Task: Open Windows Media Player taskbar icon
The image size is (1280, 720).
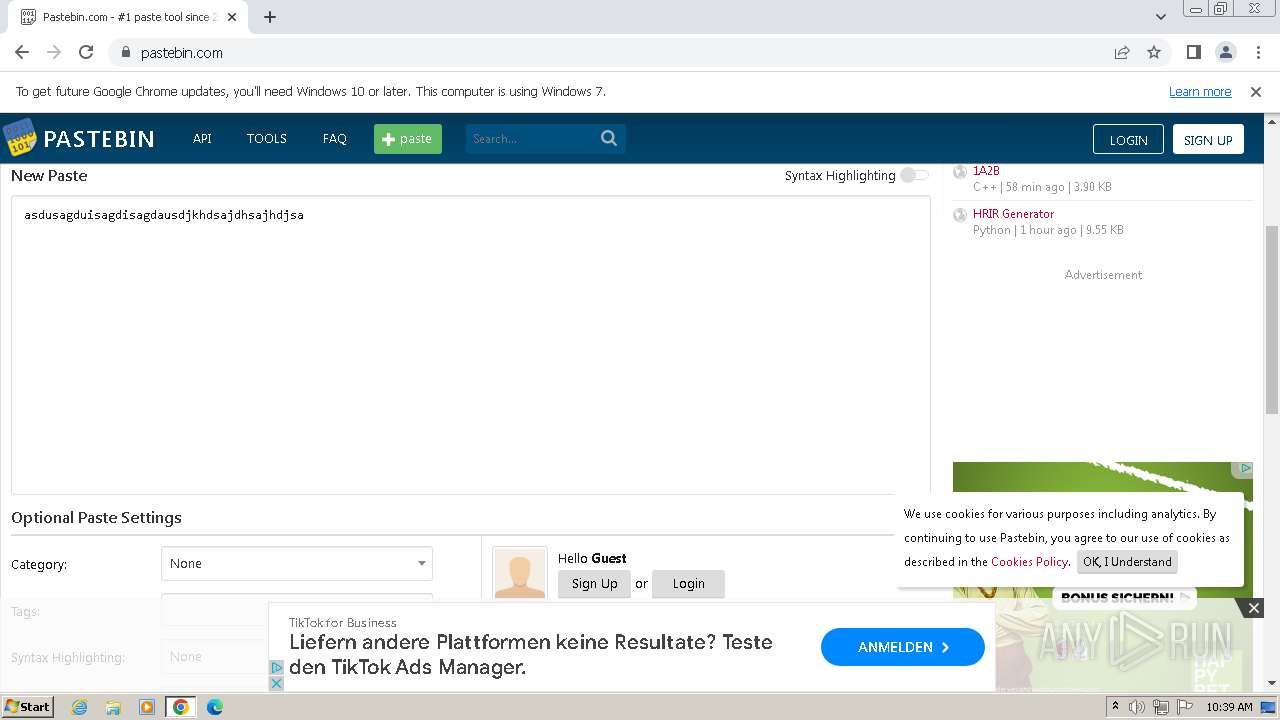Action: click(x=147, y=707)
